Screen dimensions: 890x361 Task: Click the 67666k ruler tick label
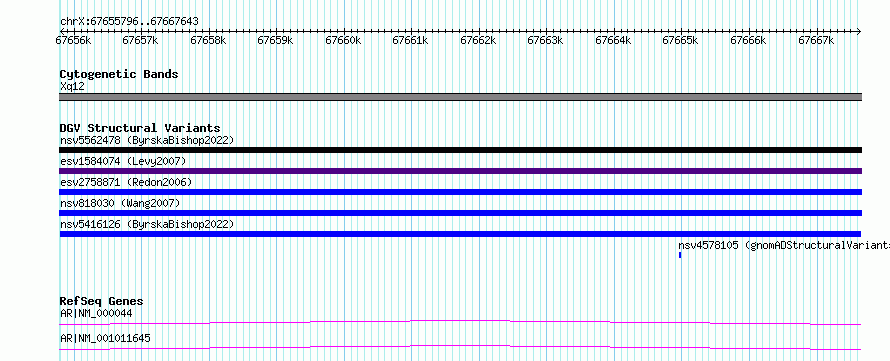tap(748, 40)
